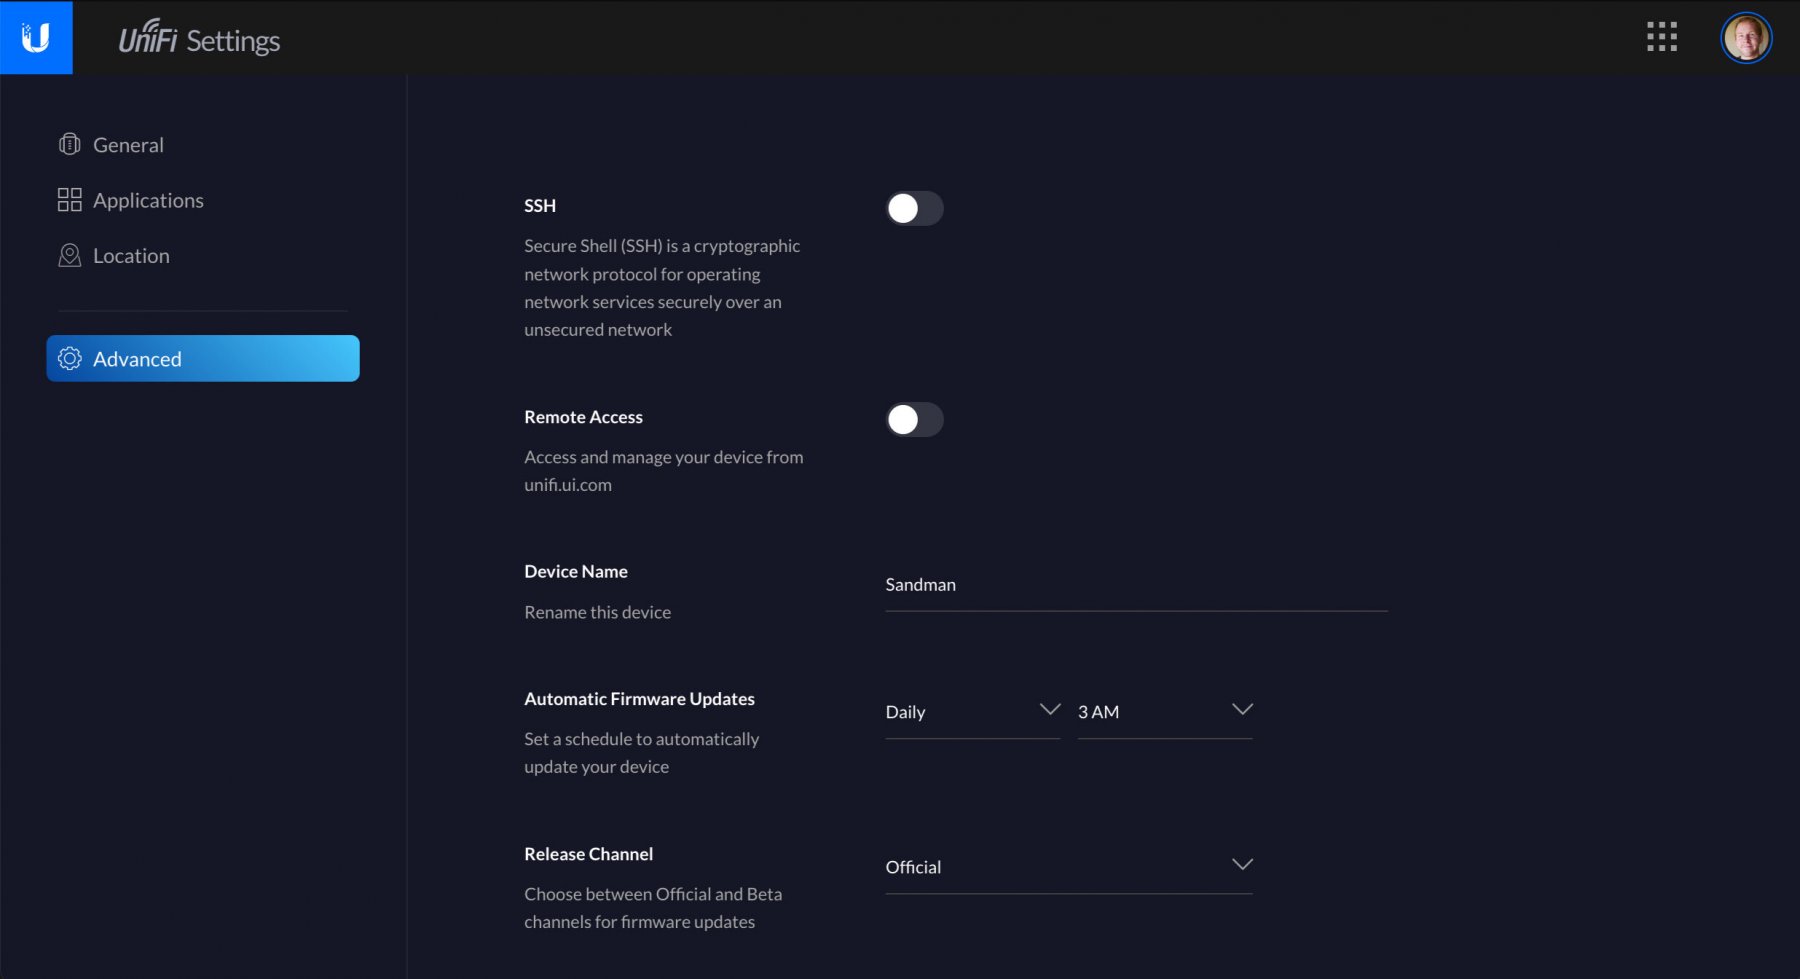Click the General sidebar icon
1800x979 pixels.
tap(69, 145)
